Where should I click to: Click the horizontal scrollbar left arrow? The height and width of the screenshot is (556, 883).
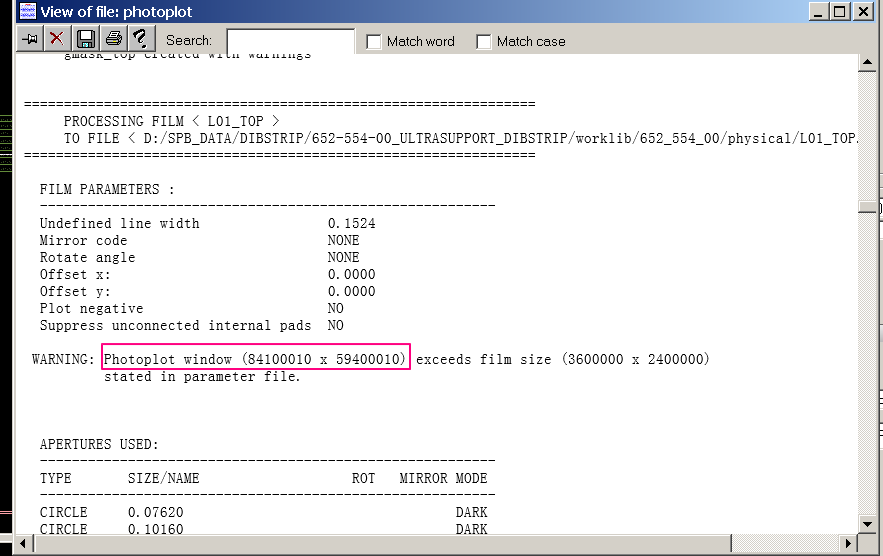coord(23,544)
